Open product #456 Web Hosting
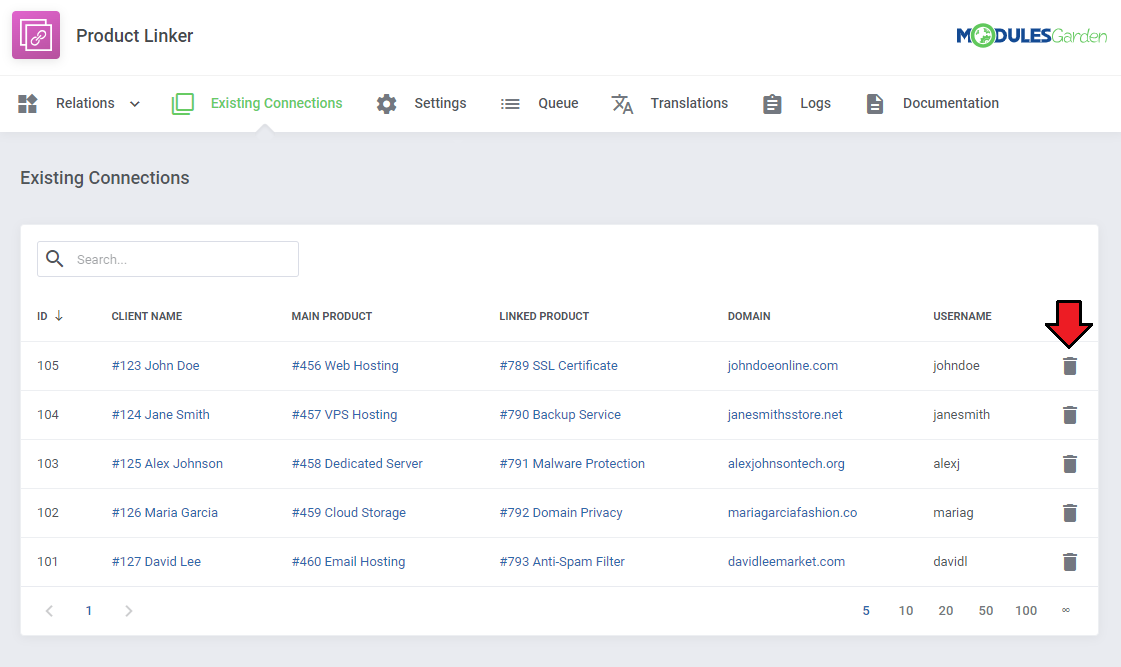Screen dimensions: 1121x667 click(x=345, y=365)
